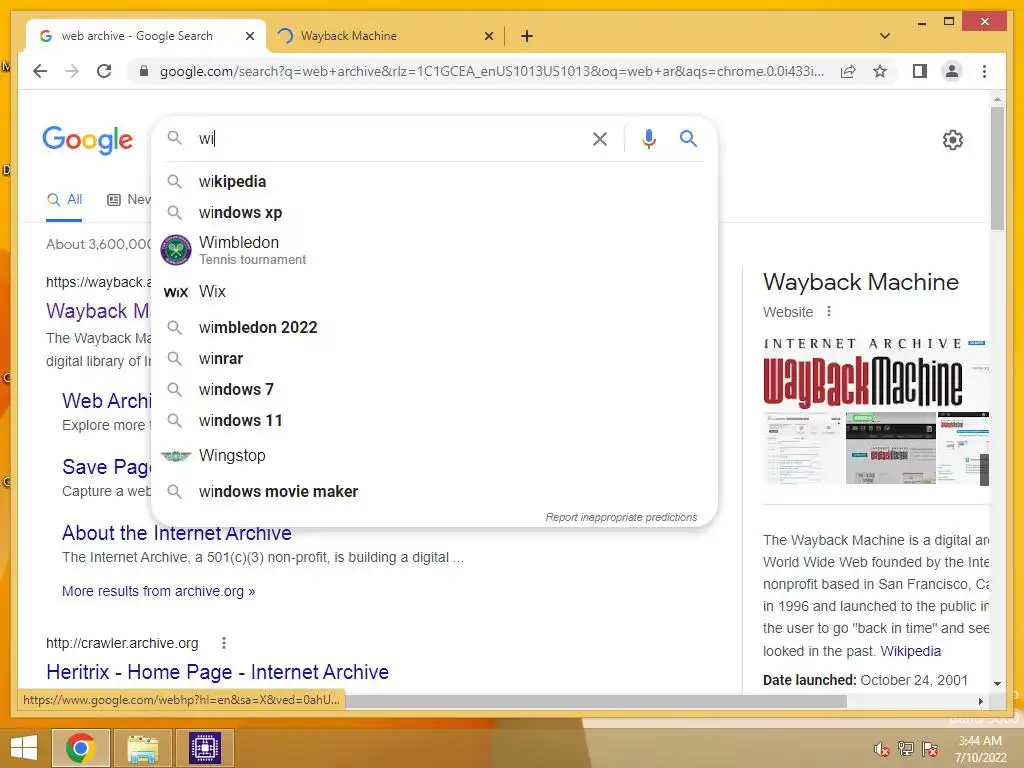Open the Windows Start button
1024x768 pixels.
24,748
